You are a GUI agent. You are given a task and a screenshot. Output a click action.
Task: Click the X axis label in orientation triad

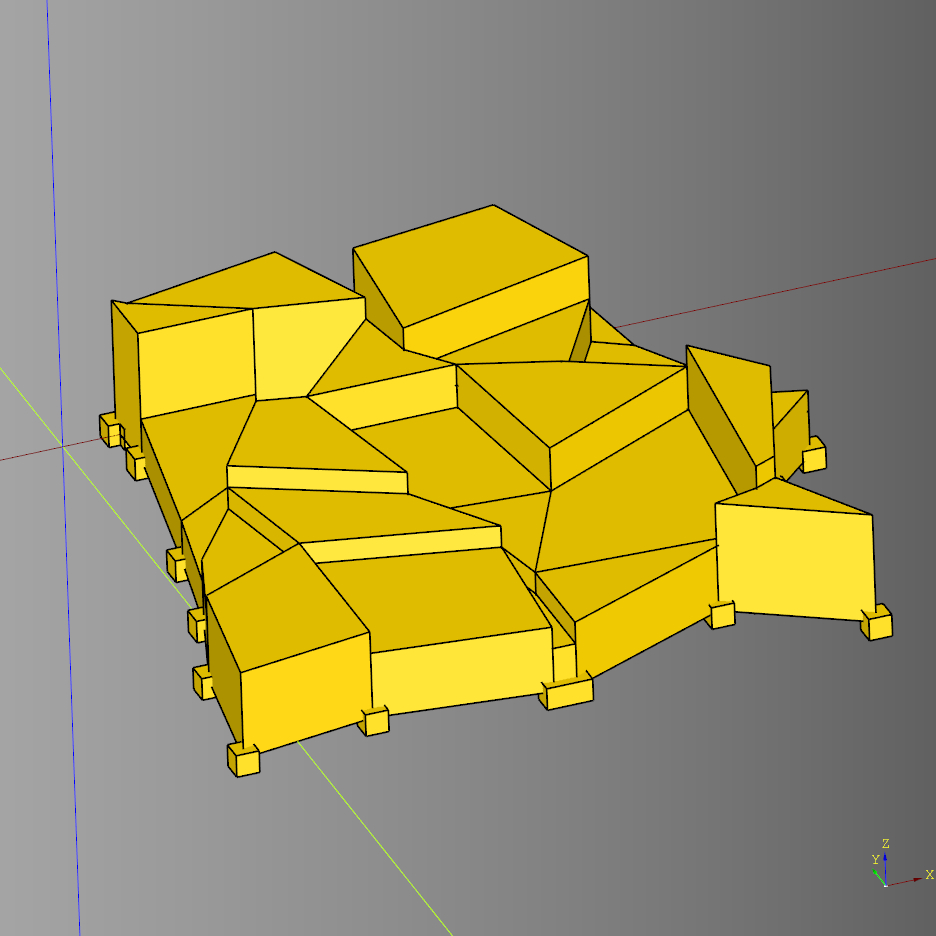929,875
